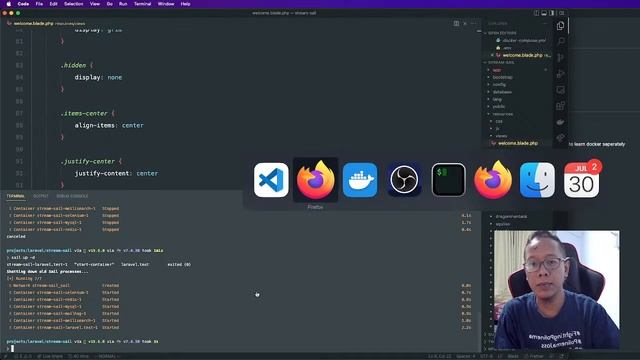The height and width of the screenshot is (360, 640).
Task: Open the Apple menu
Action: (x=9, y=4)
